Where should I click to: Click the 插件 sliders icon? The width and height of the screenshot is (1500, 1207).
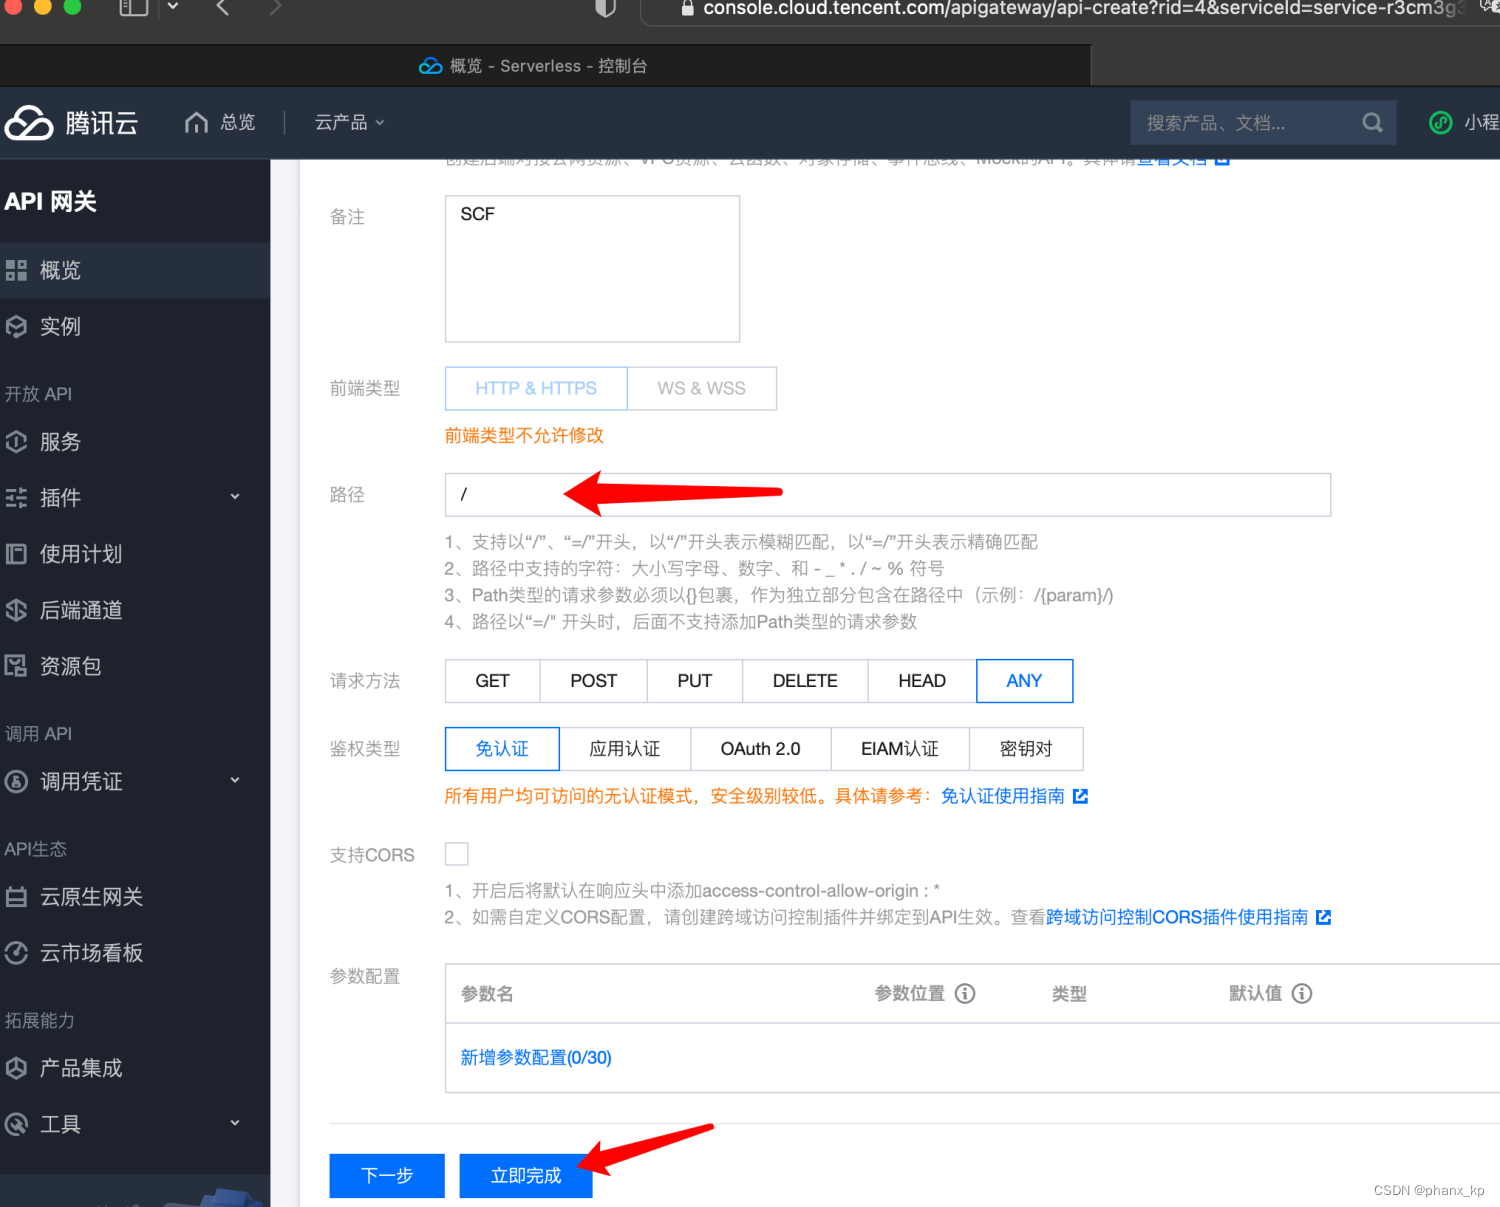tap(16, 498)
